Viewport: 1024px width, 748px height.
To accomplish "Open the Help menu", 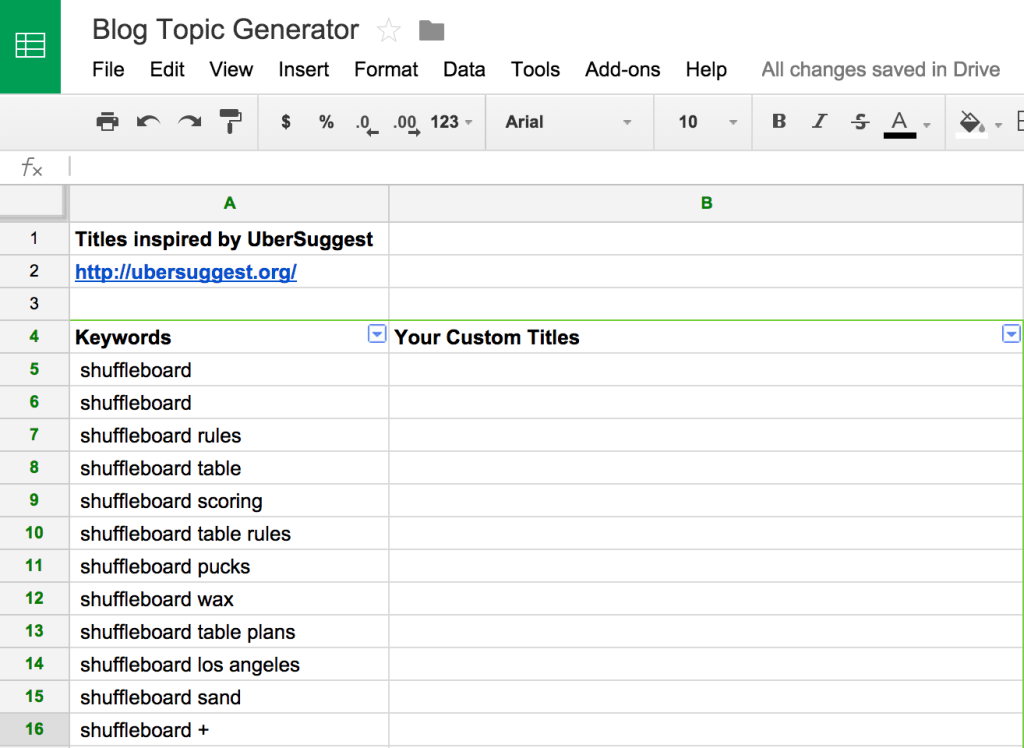I will [706, 69].
